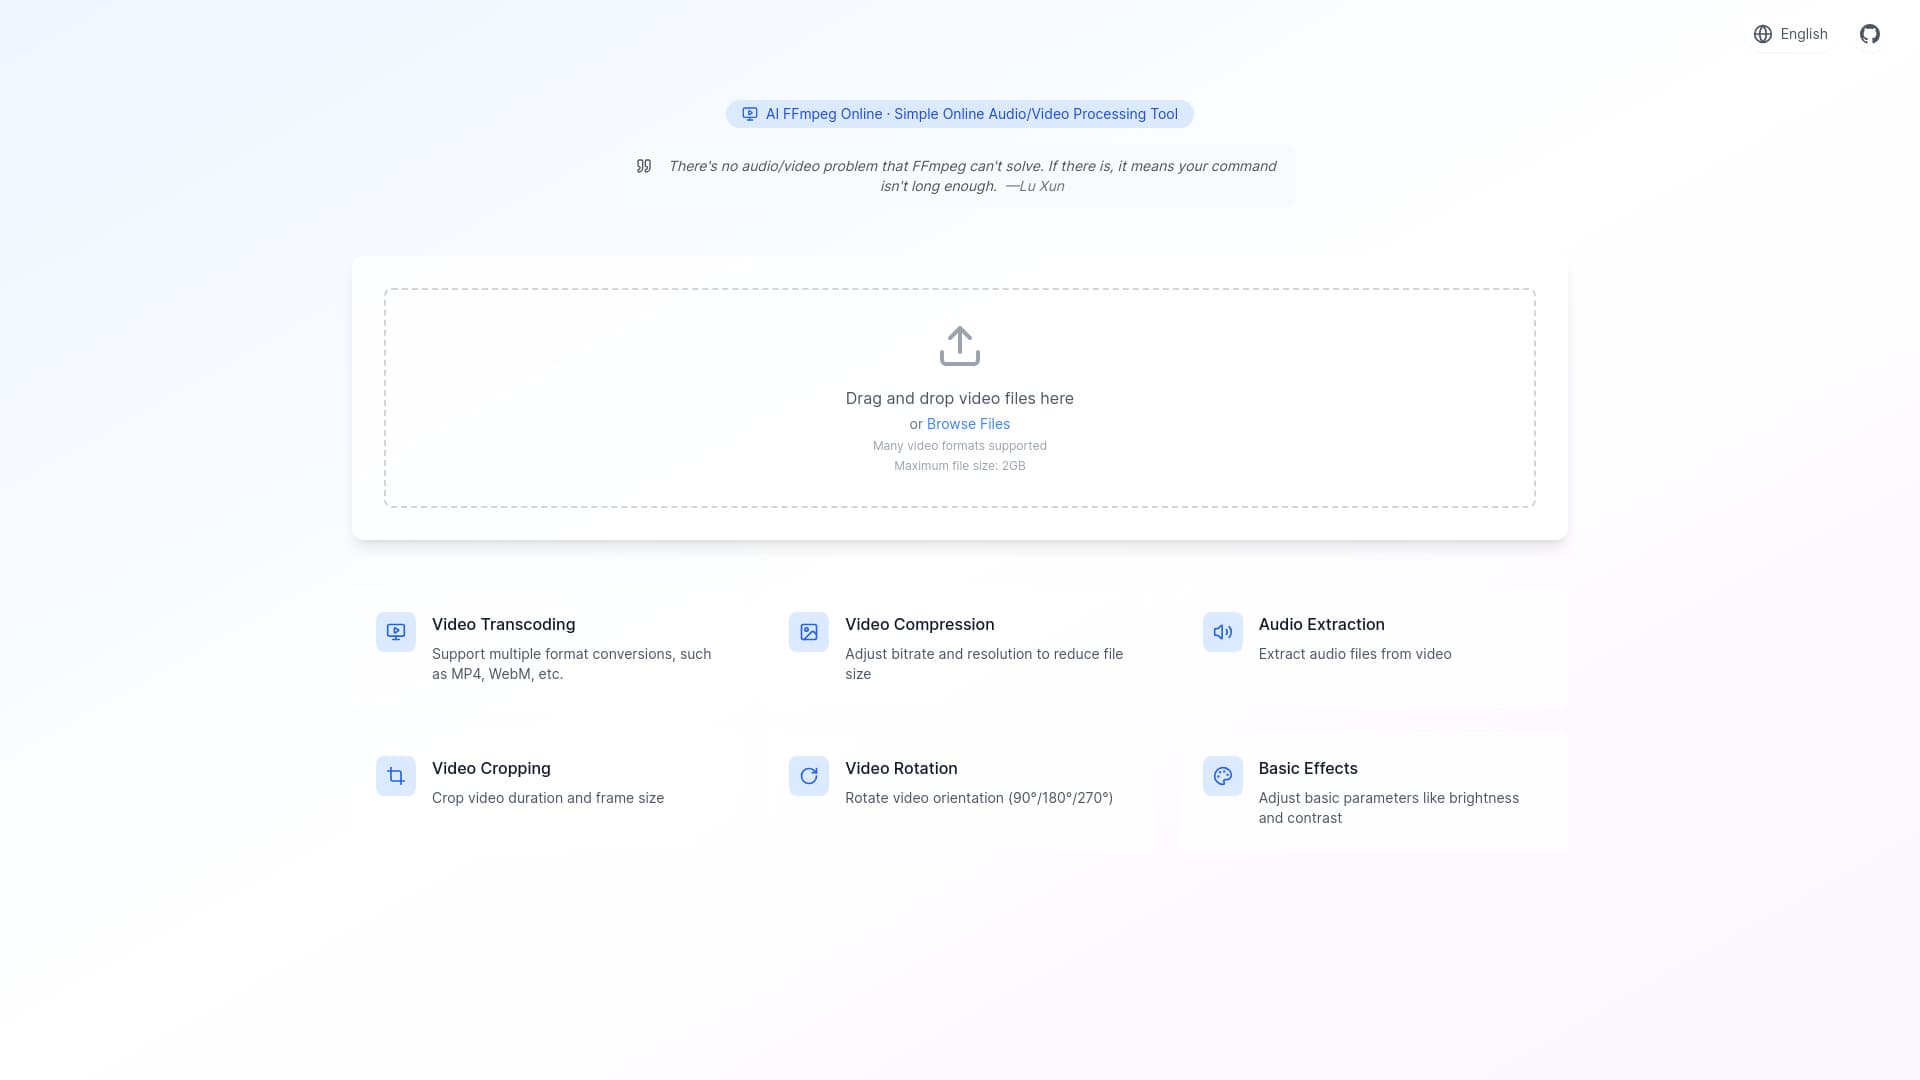
Task: Click the Audio Extraction speaker icon
Action: (1222, 632)
